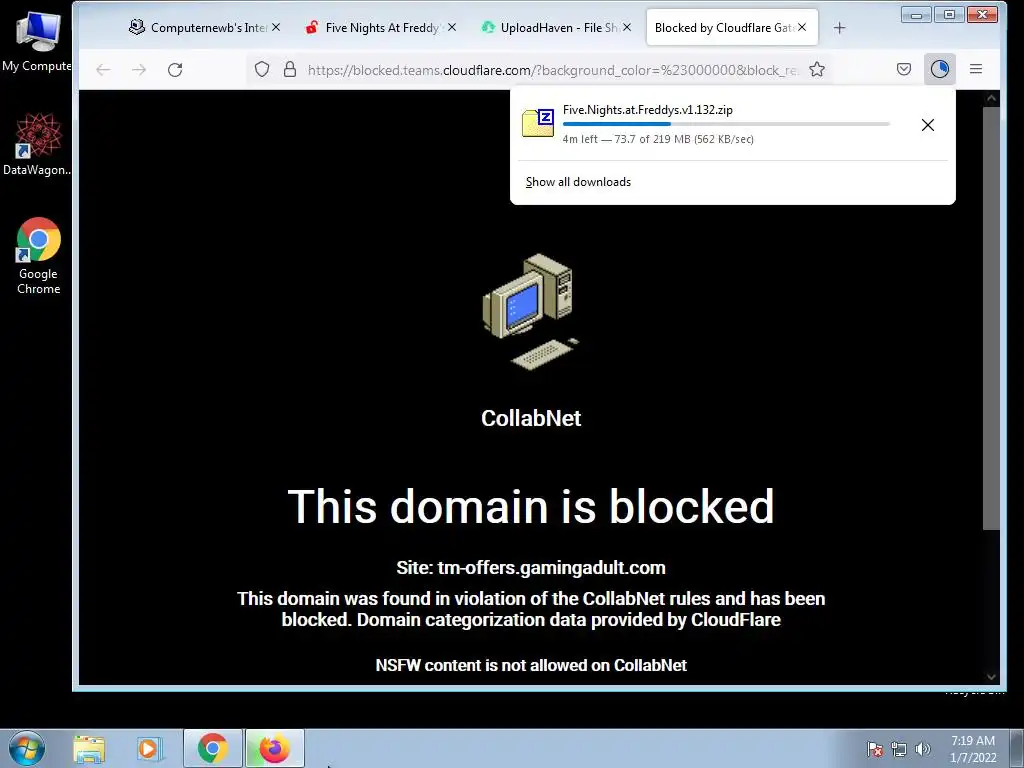Open tracking protection shield panel
Viewport: 1024px width, 768px height.
262,69
